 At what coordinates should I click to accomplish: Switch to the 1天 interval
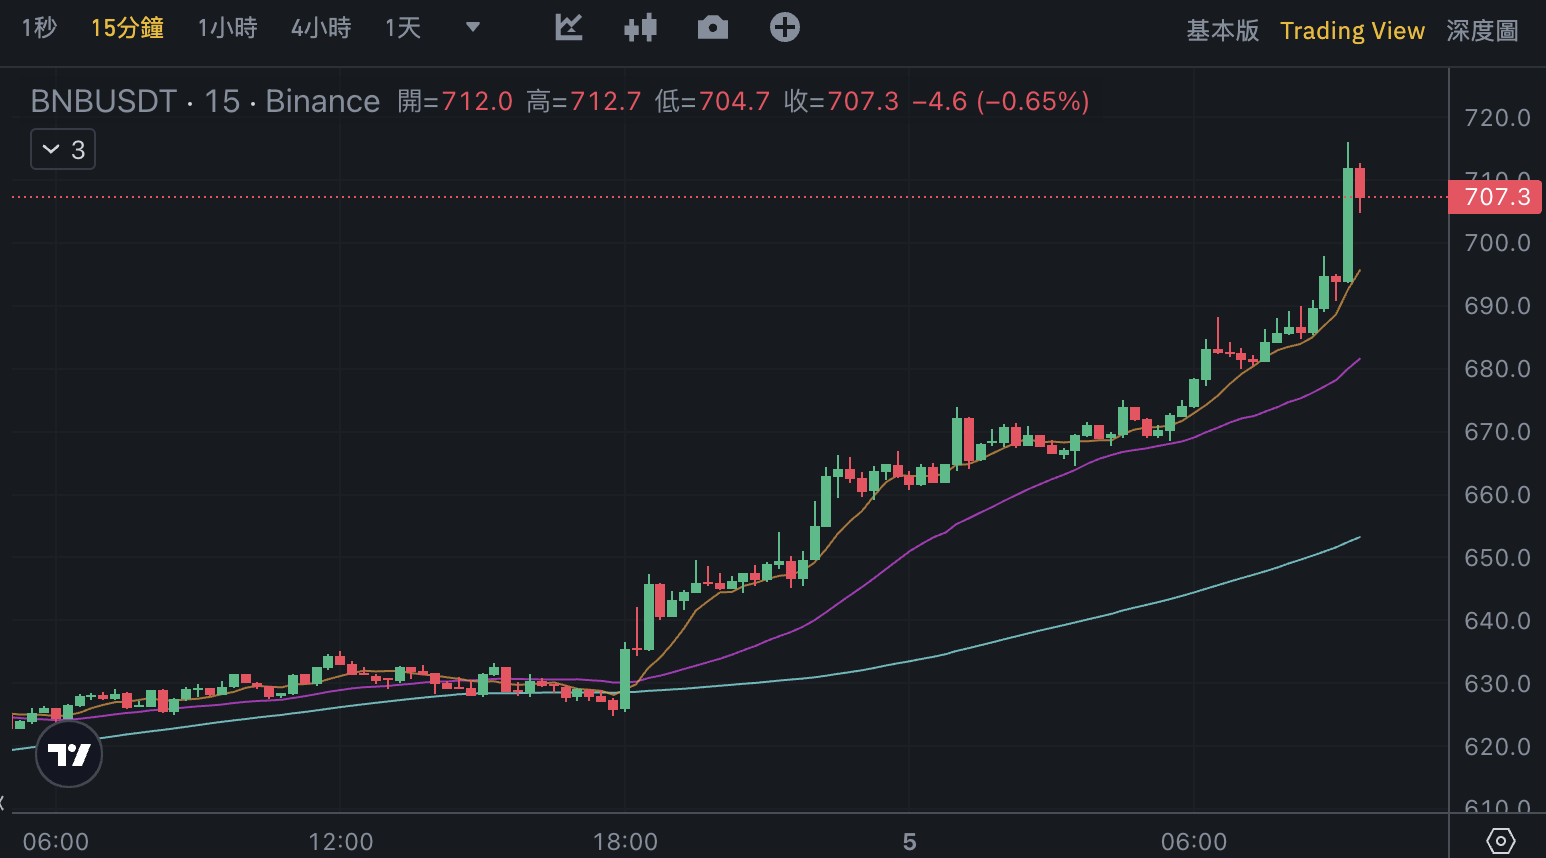coord(403,28)
